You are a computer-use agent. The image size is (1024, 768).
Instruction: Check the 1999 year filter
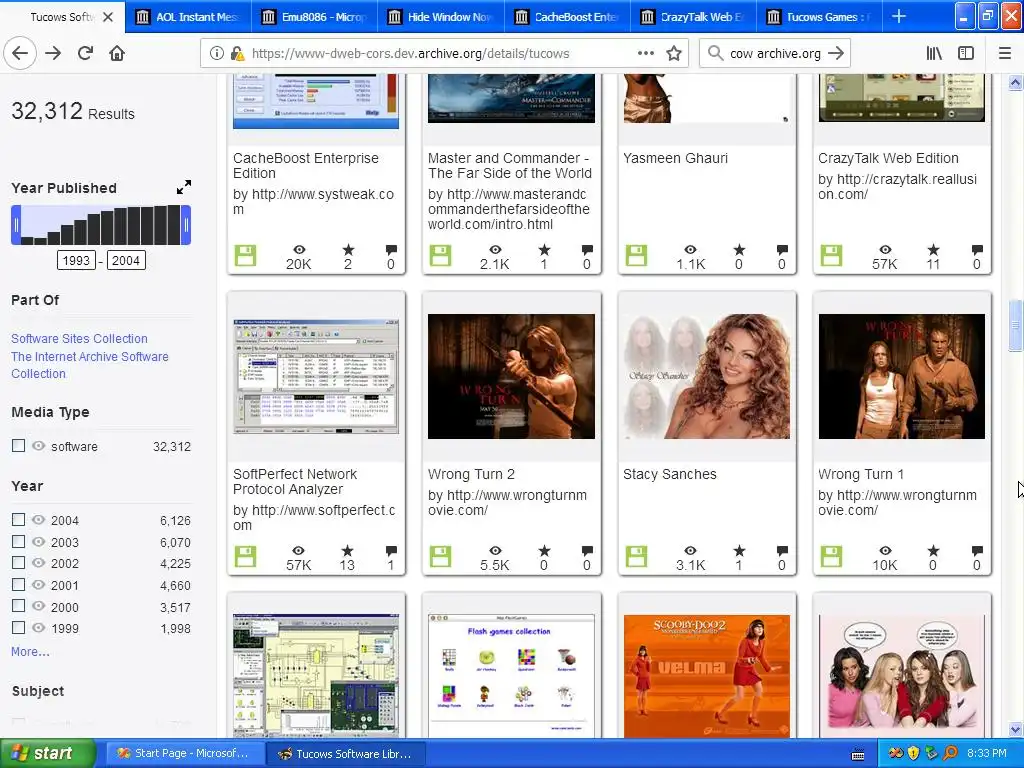point(18,628)
